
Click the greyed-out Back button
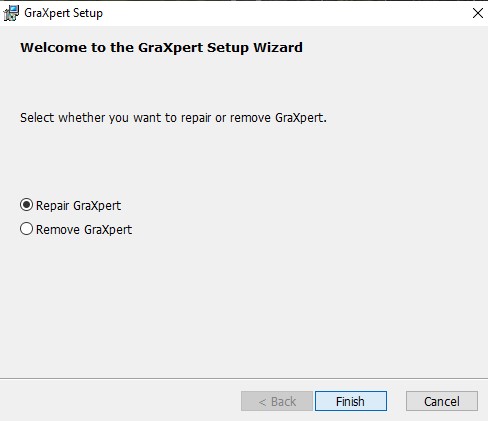point(277,401)
